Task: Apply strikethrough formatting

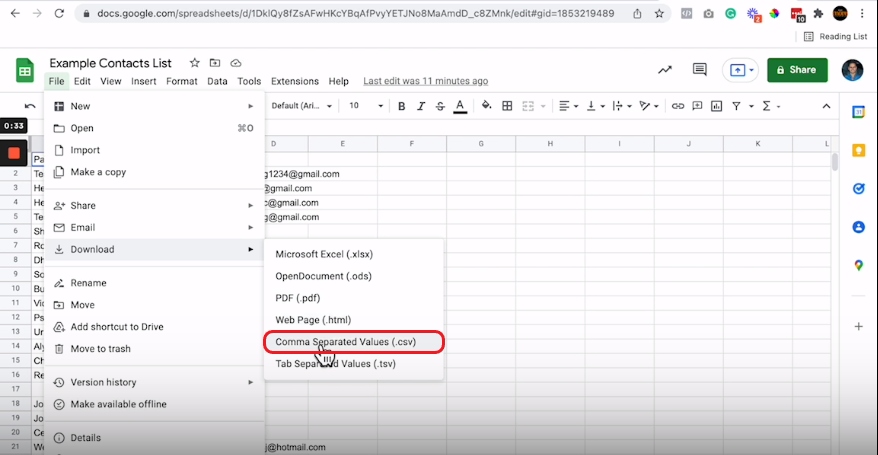Action: coord(440,106)
